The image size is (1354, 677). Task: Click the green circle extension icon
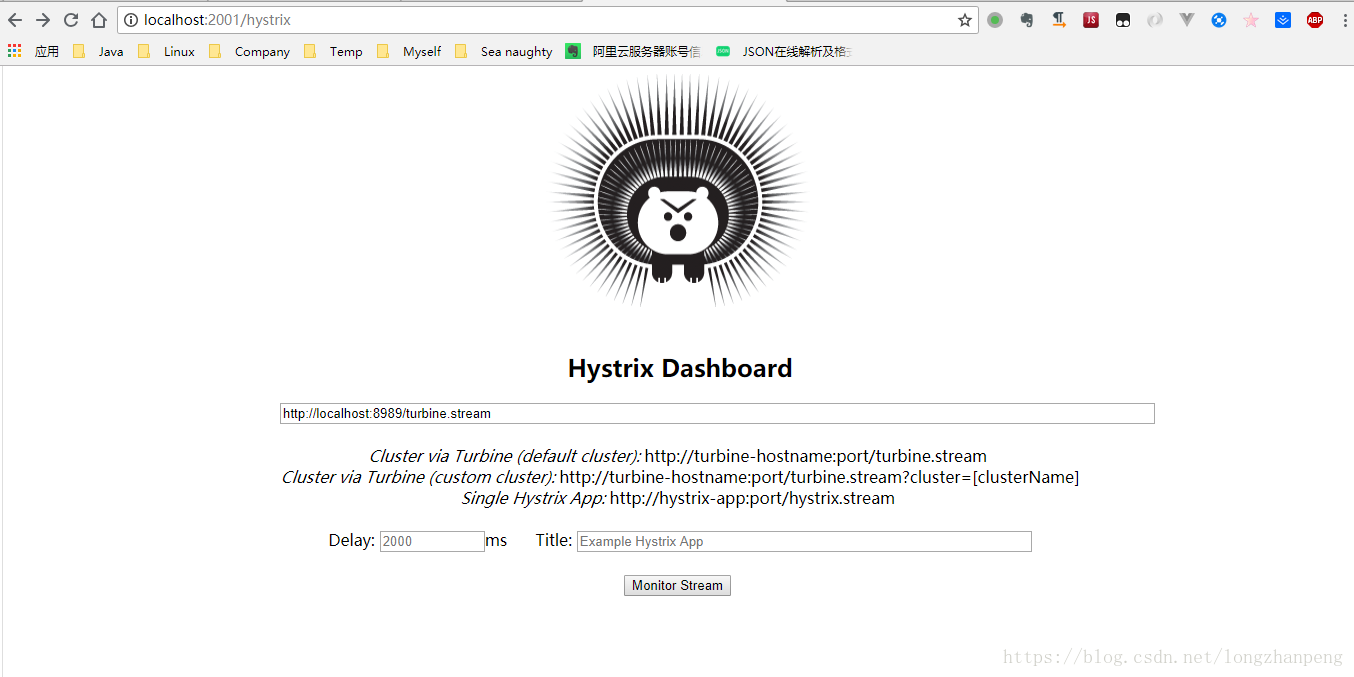(x=995, y=20)
